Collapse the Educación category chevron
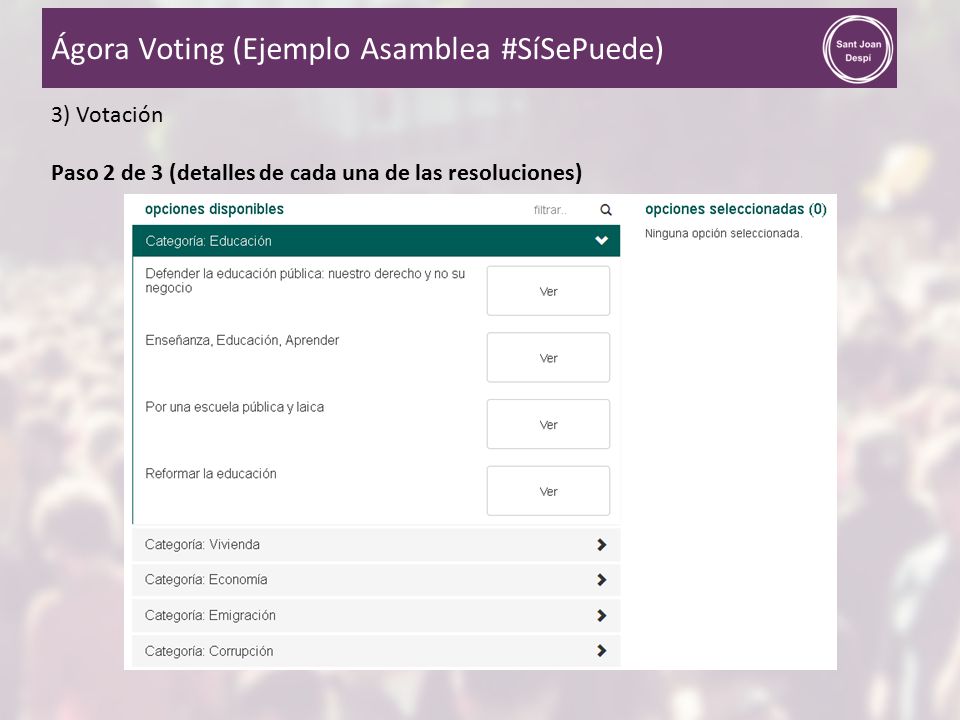 click(x=601, y=241)
